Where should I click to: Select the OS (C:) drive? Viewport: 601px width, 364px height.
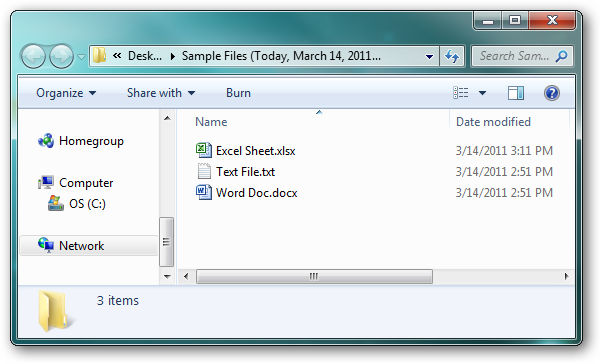87,204
